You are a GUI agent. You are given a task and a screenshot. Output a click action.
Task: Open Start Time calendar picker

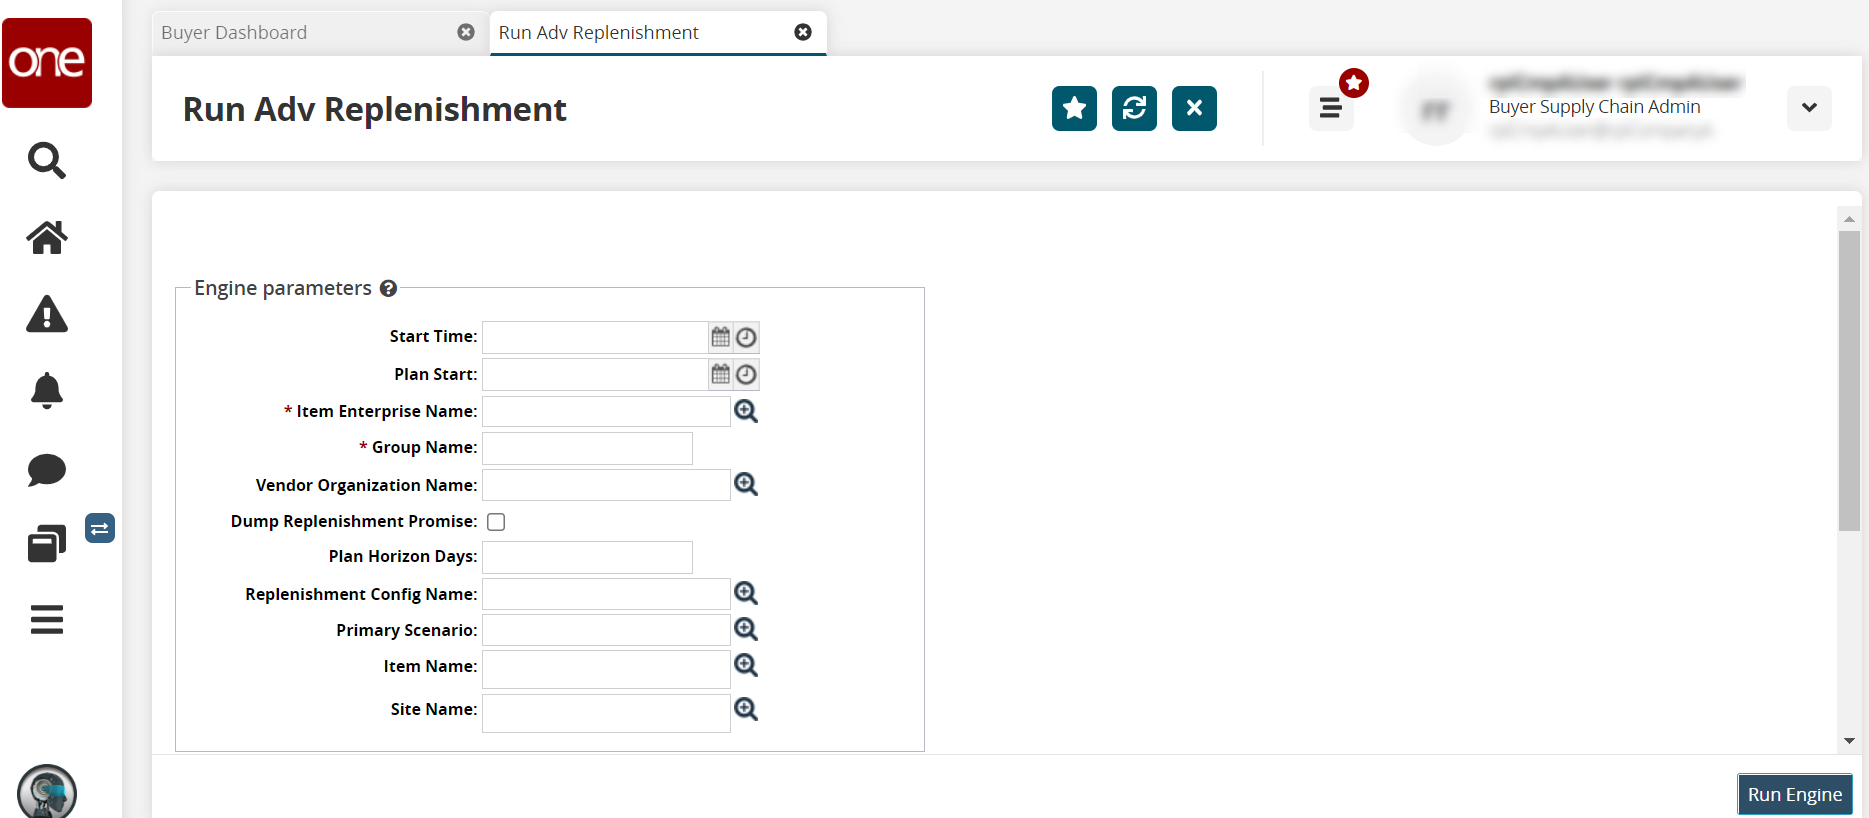[x=720, y=337]
